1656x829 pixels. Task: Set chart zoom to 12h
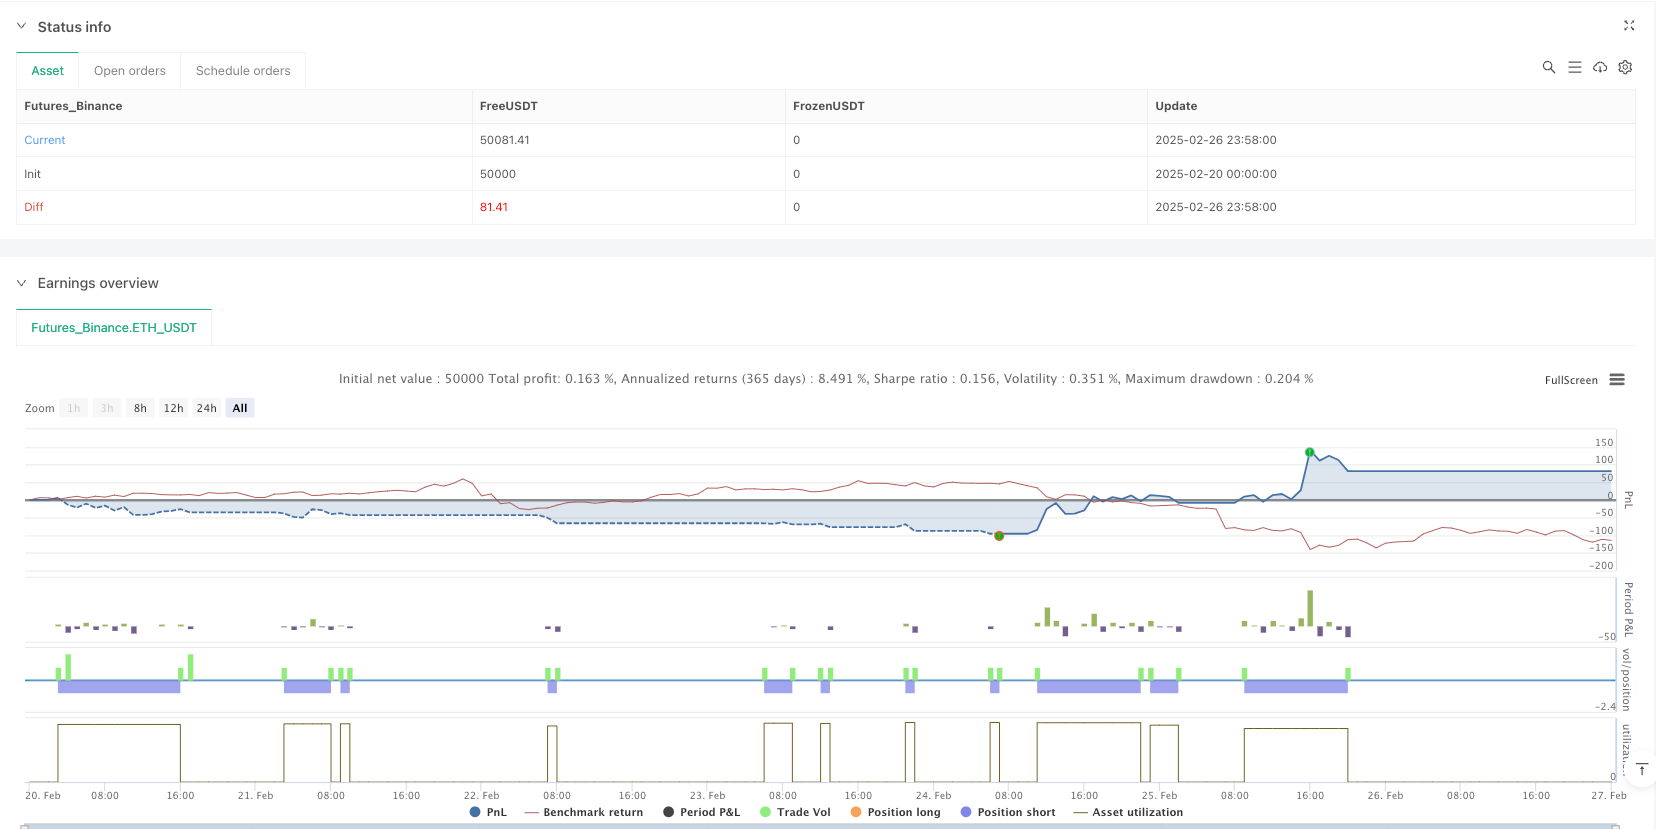(x=173, y=408)
